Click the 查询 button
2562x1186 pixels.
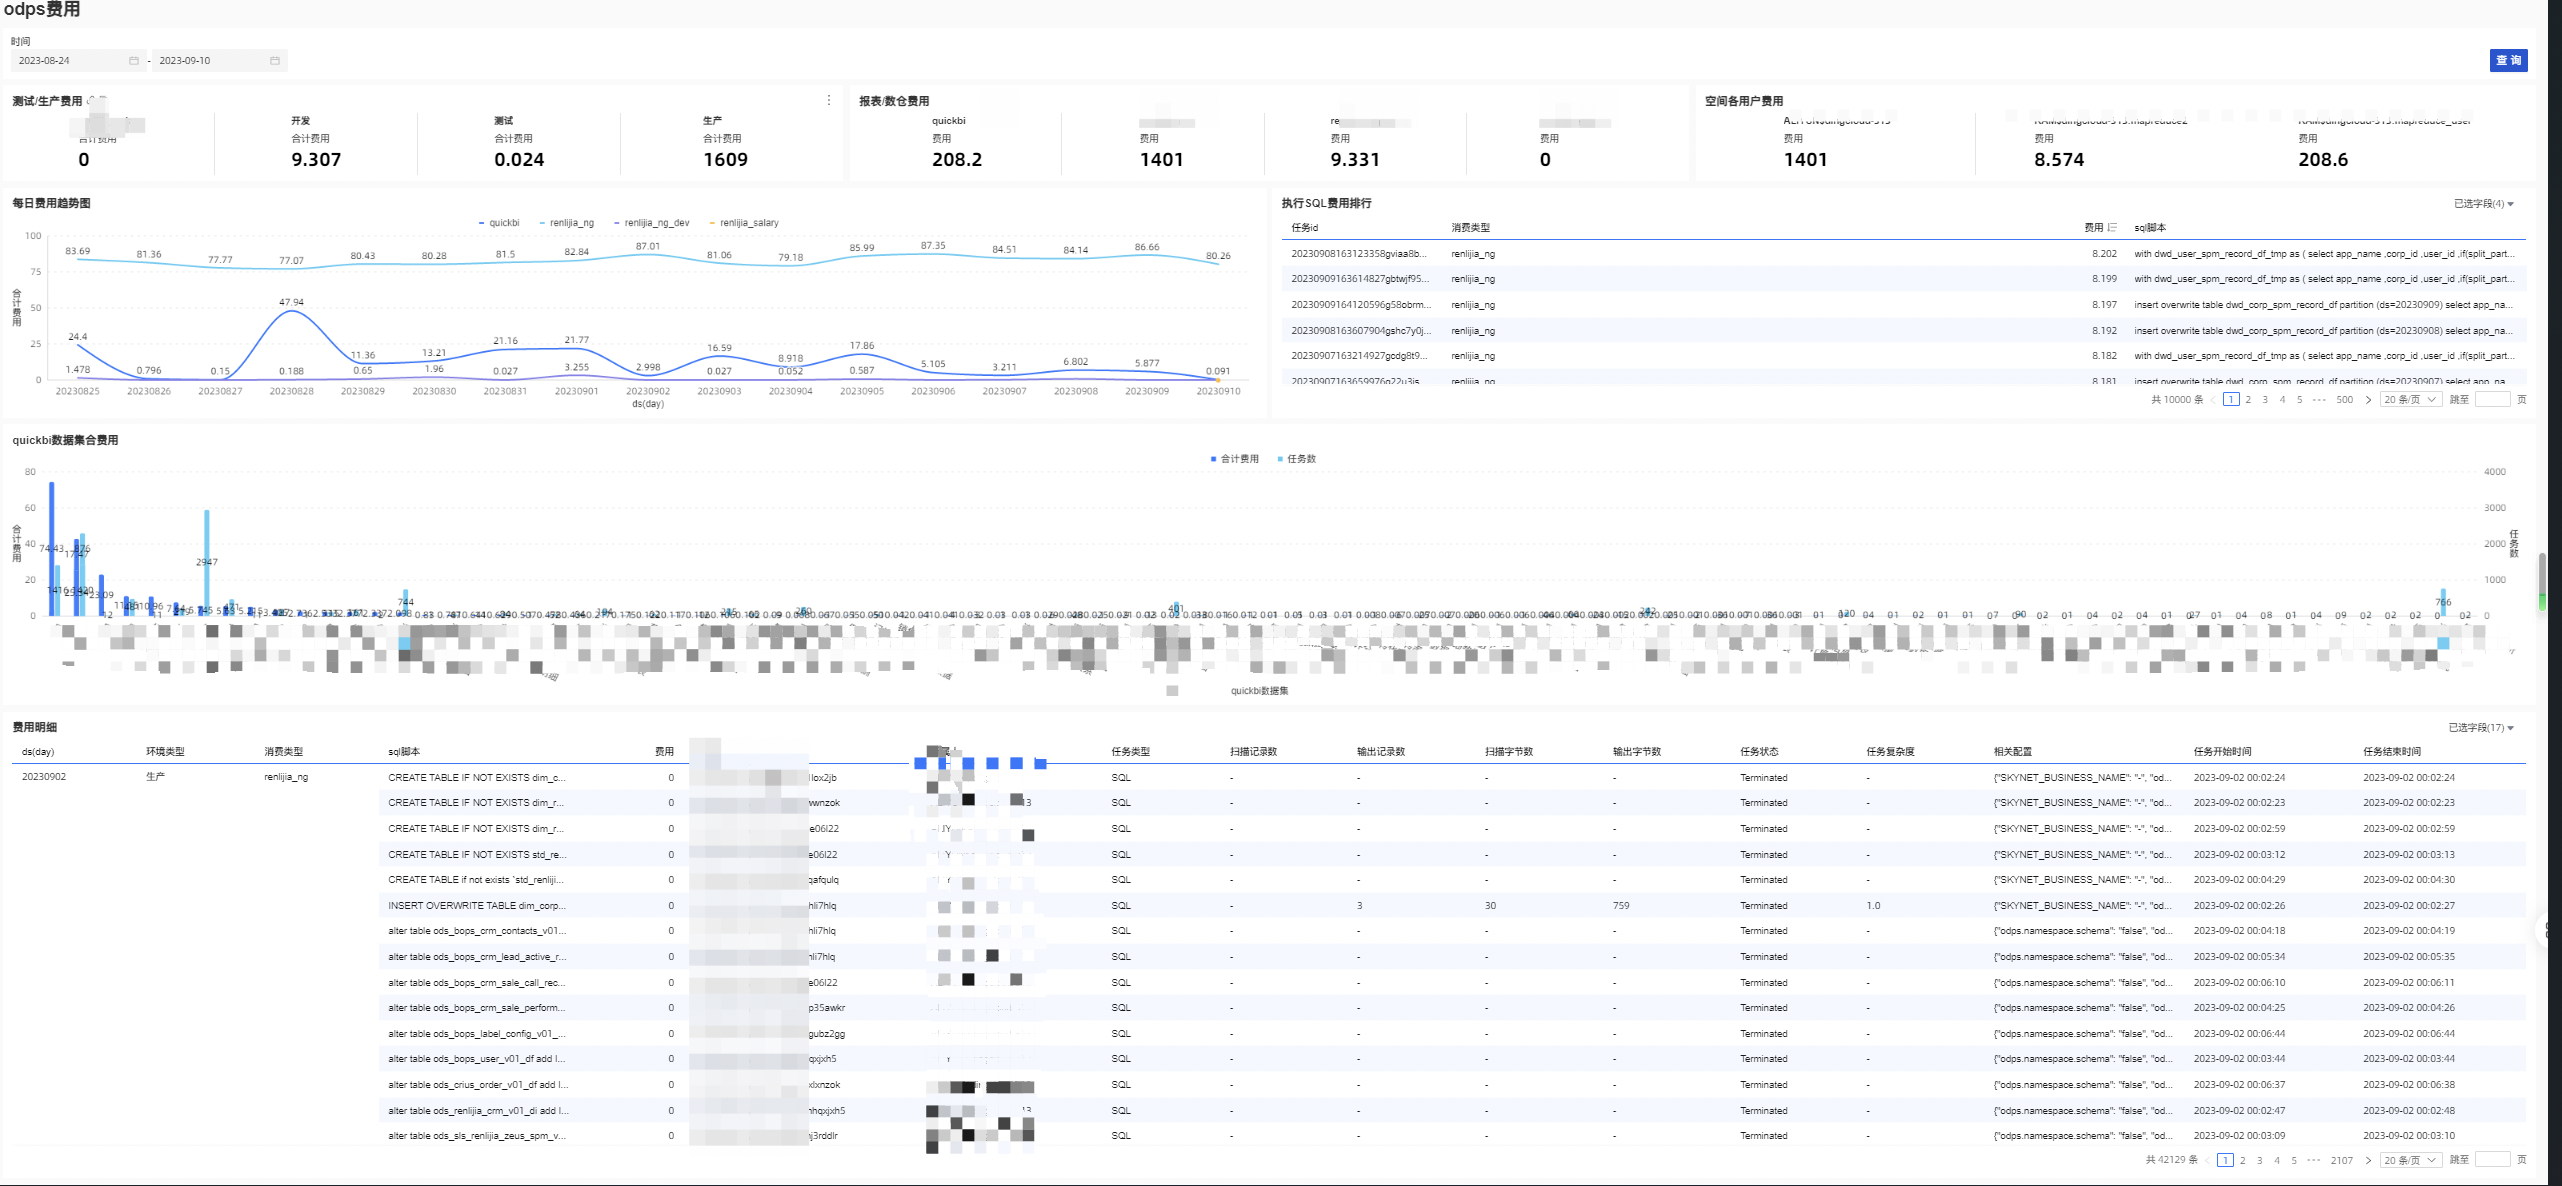[2508, 61]
